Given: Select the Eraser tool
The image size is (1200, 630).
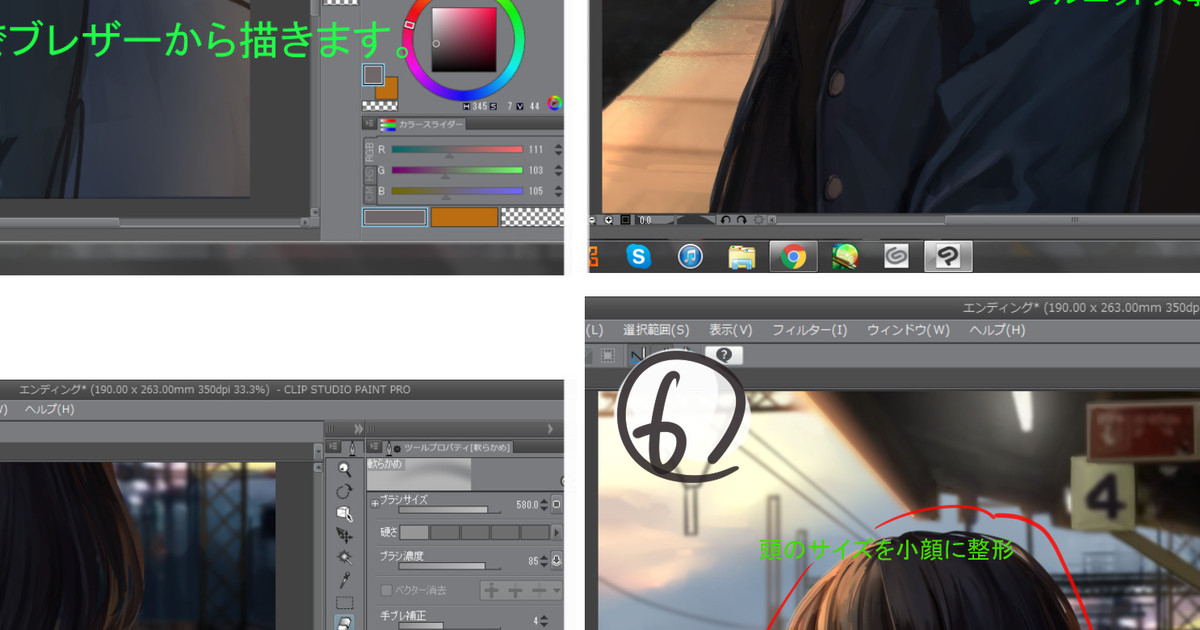Looking at the screenshot, I should click(345, 622).
